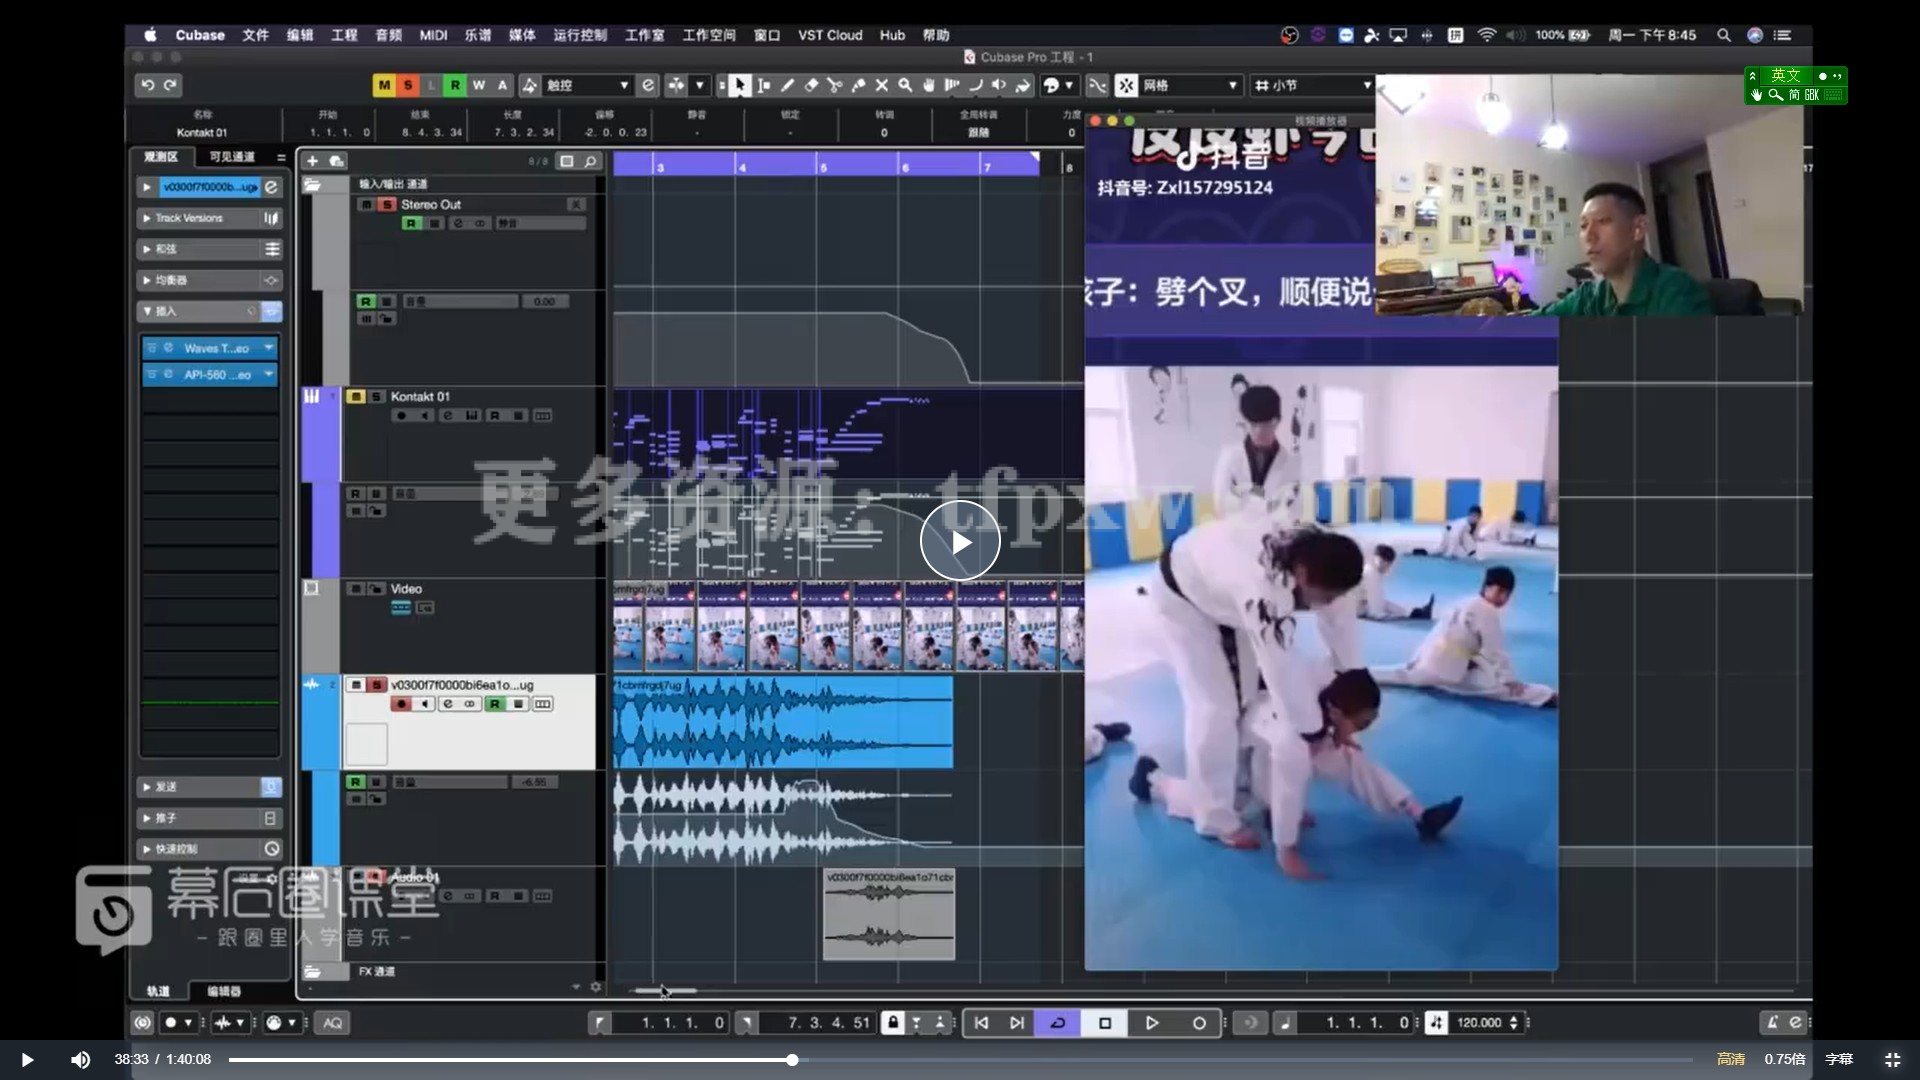Open the Track Versions panel icon
Image resolution: width=1920 pixels, height=1080 pixels.
pos(271,218)
